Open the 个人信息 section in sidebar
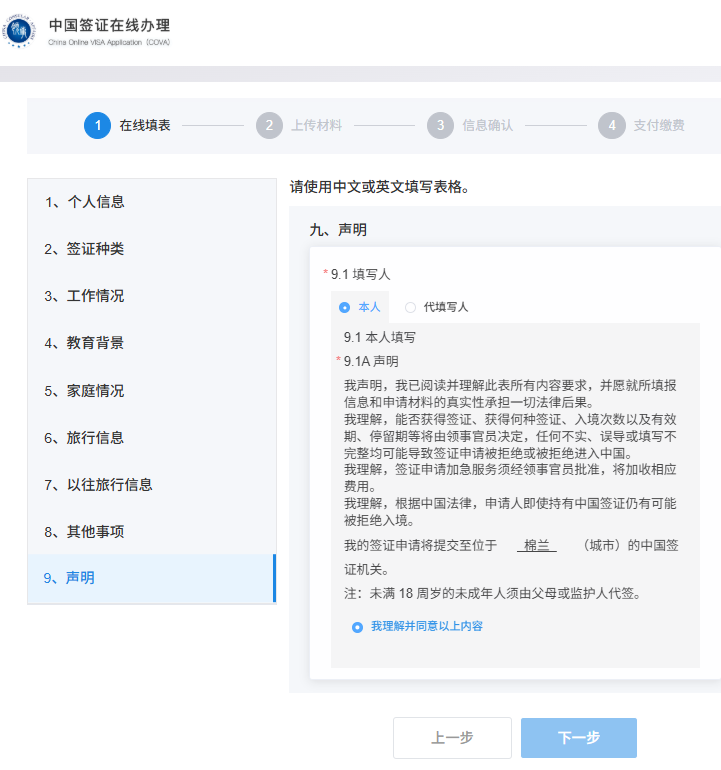Screen dimensions: 721x770 tap(85, 202)
